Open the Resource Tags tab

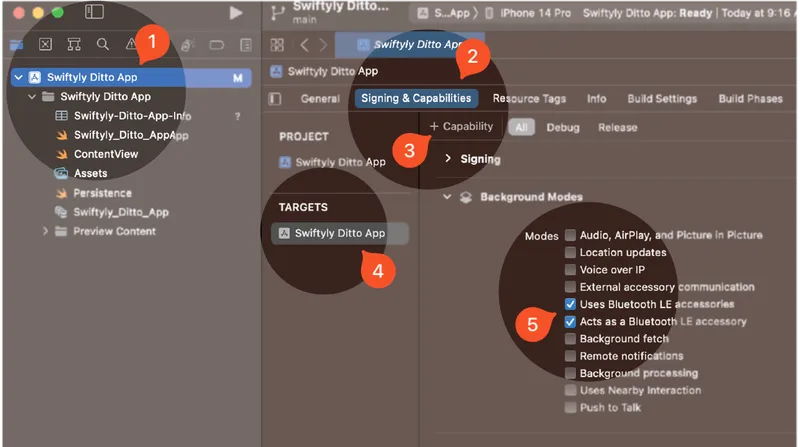click(x=529, y=98)
